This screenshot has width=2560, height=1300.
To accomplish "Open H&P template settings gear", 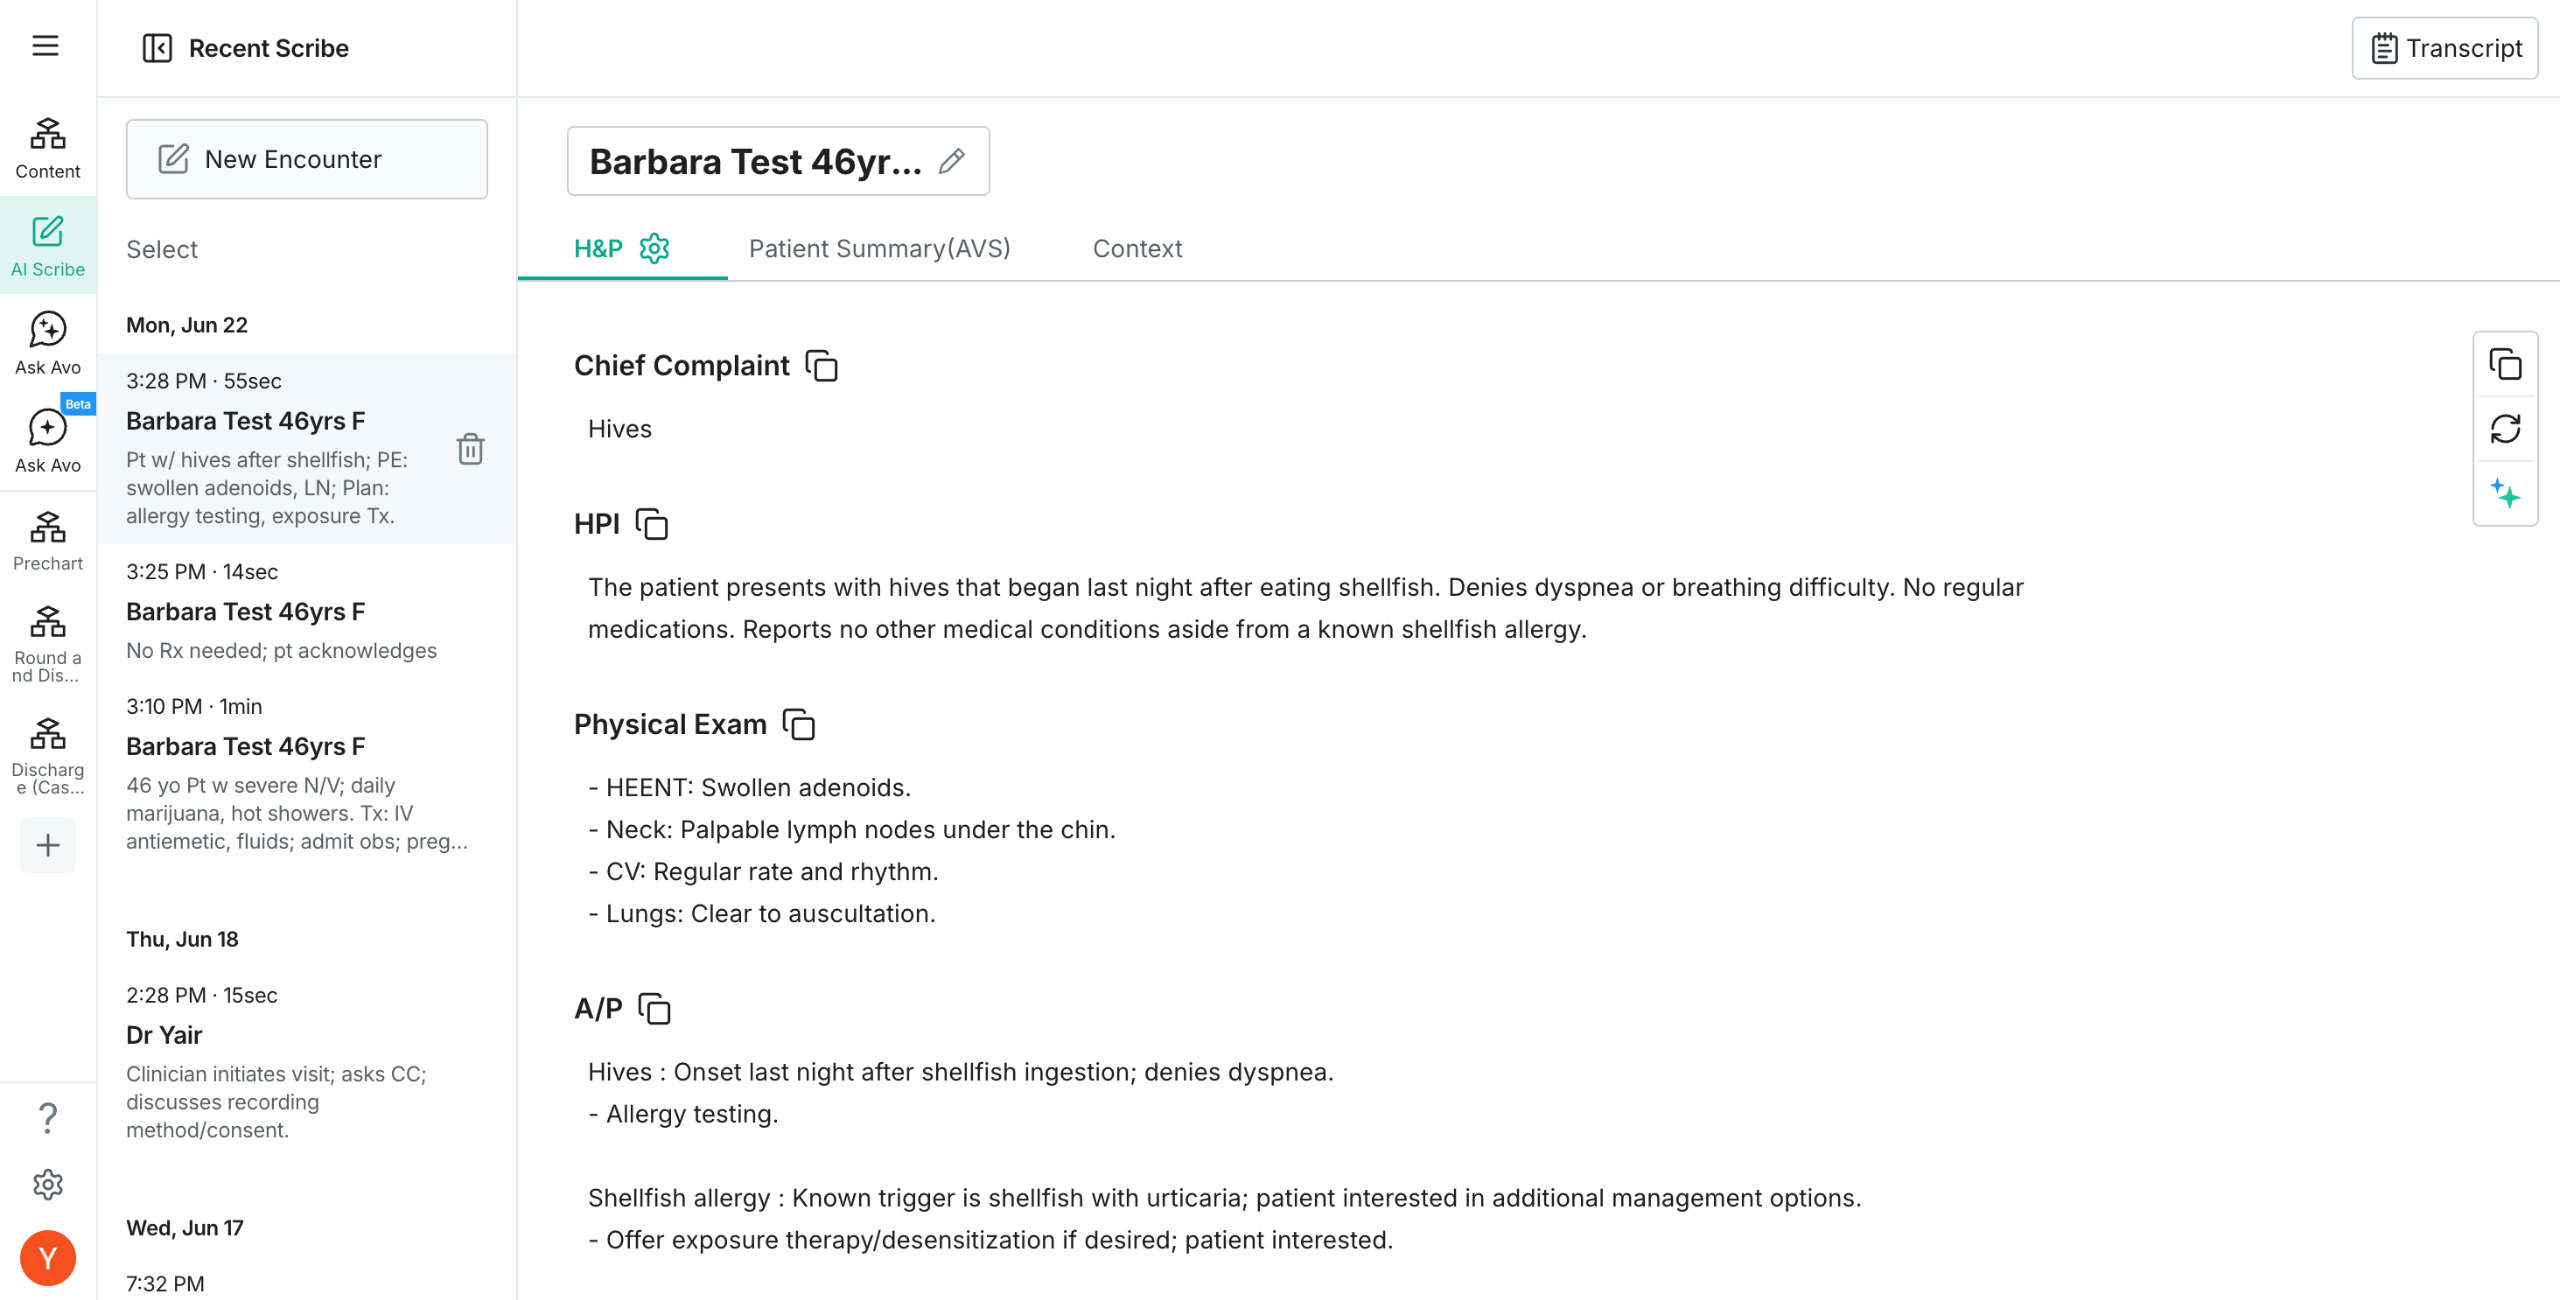I will tap(654, 248).
